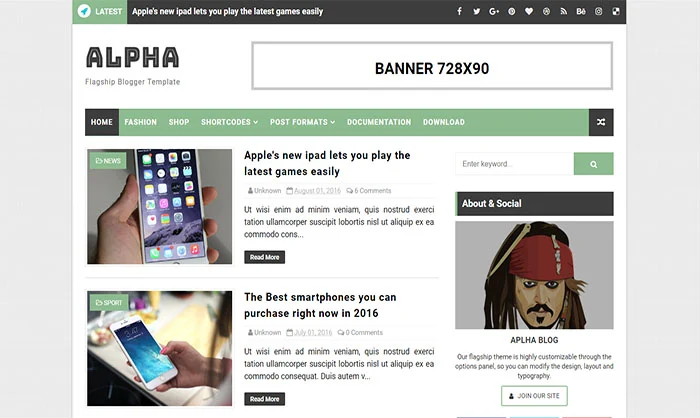700x418 pixels.
Task: Select the Fashion menu item
Action: [141, 122]
